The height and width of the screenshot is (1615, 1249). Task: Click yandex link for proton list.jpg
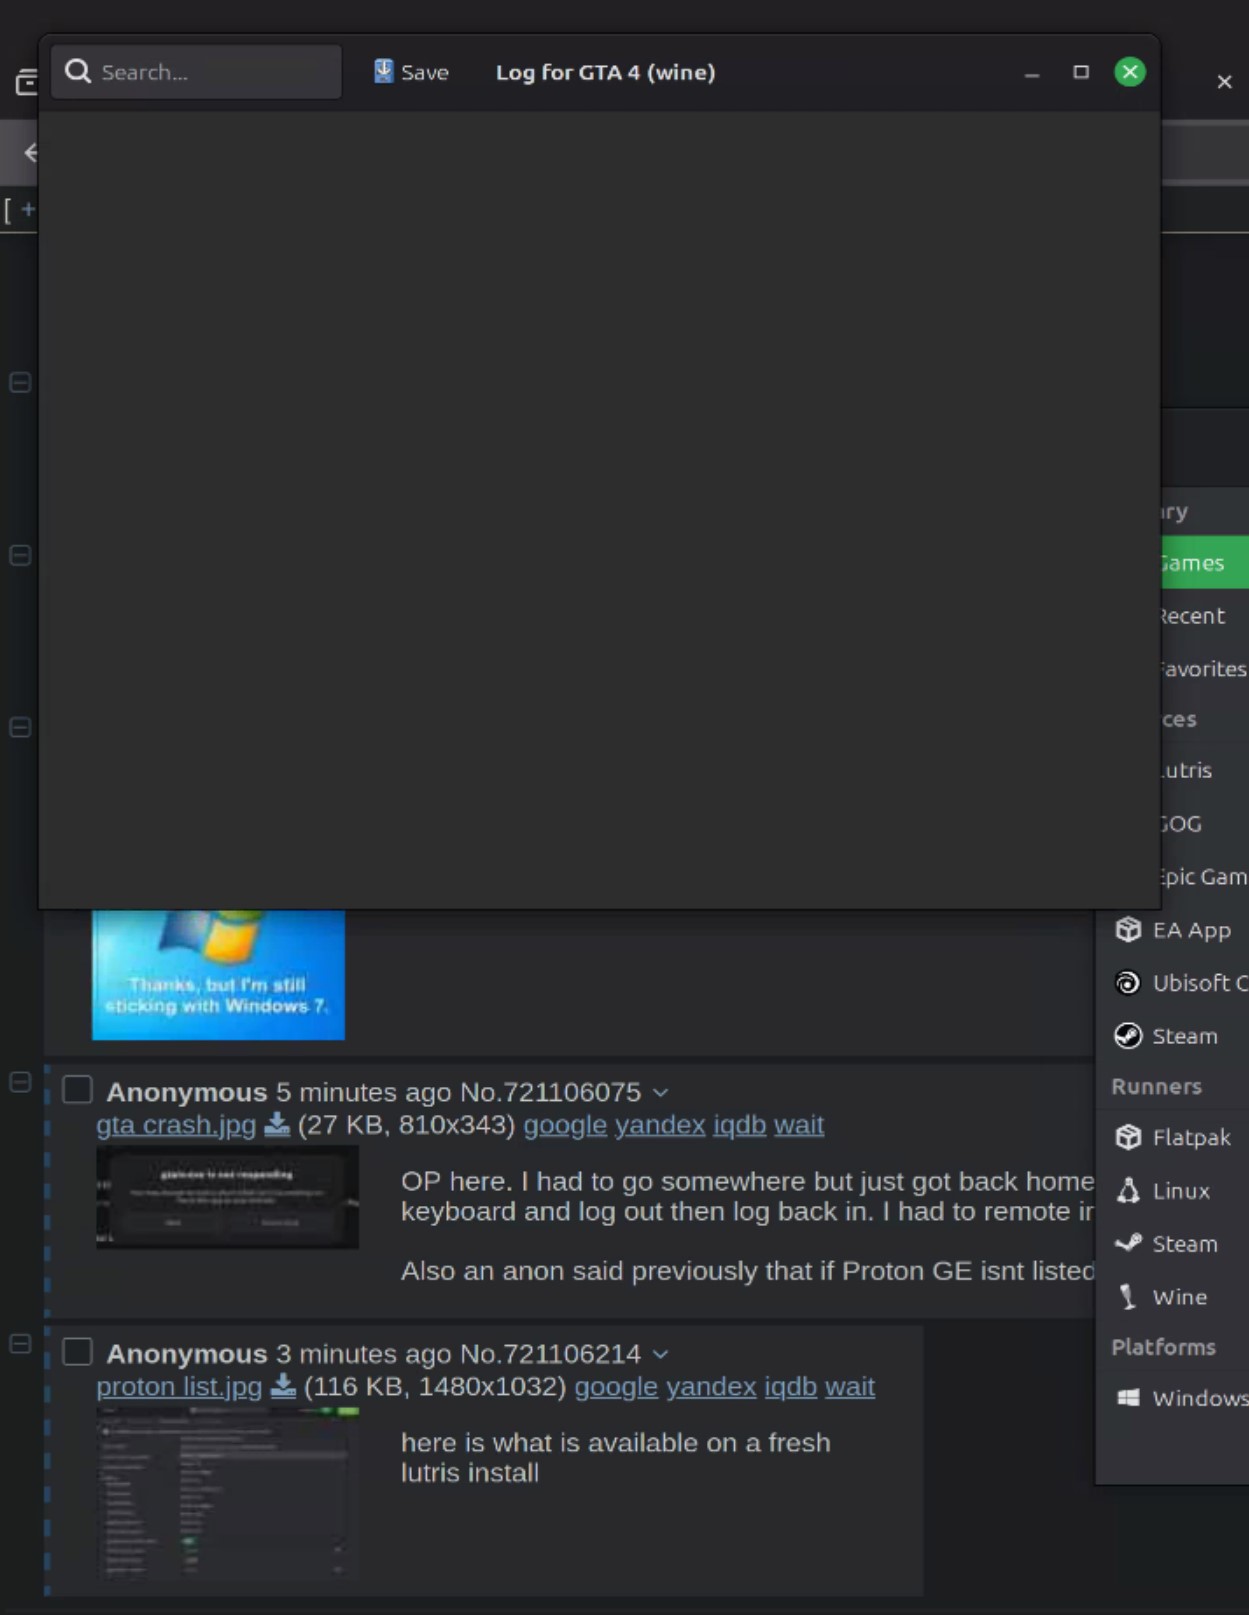tap(711, 1387)
